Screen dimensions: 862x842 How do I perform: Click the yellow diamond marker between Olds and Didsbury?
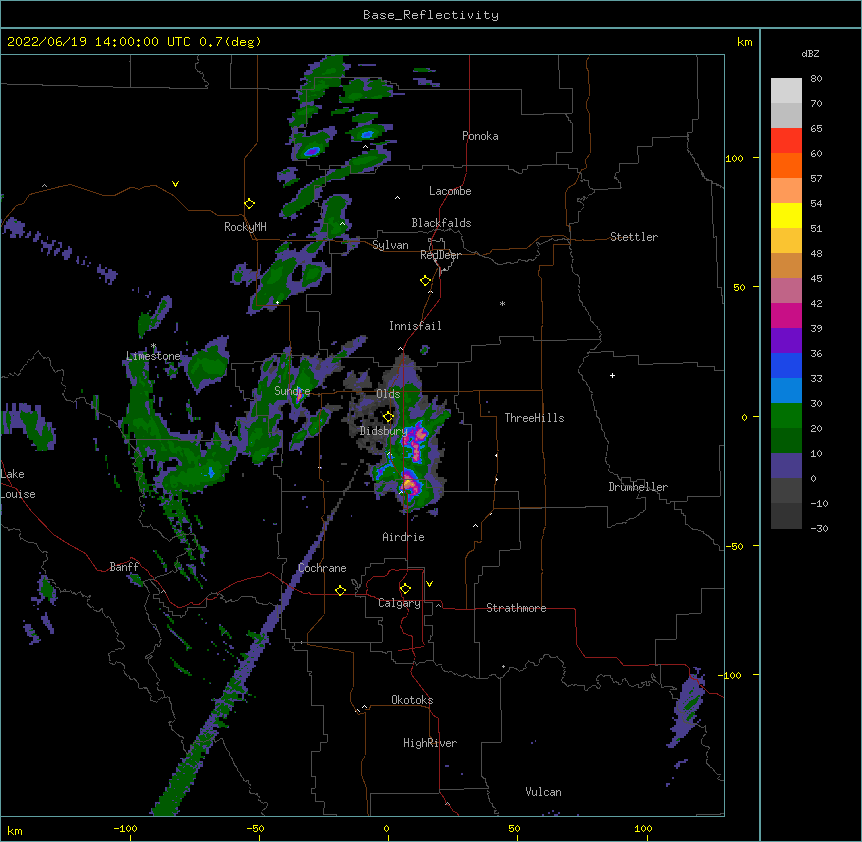point(388,417)
